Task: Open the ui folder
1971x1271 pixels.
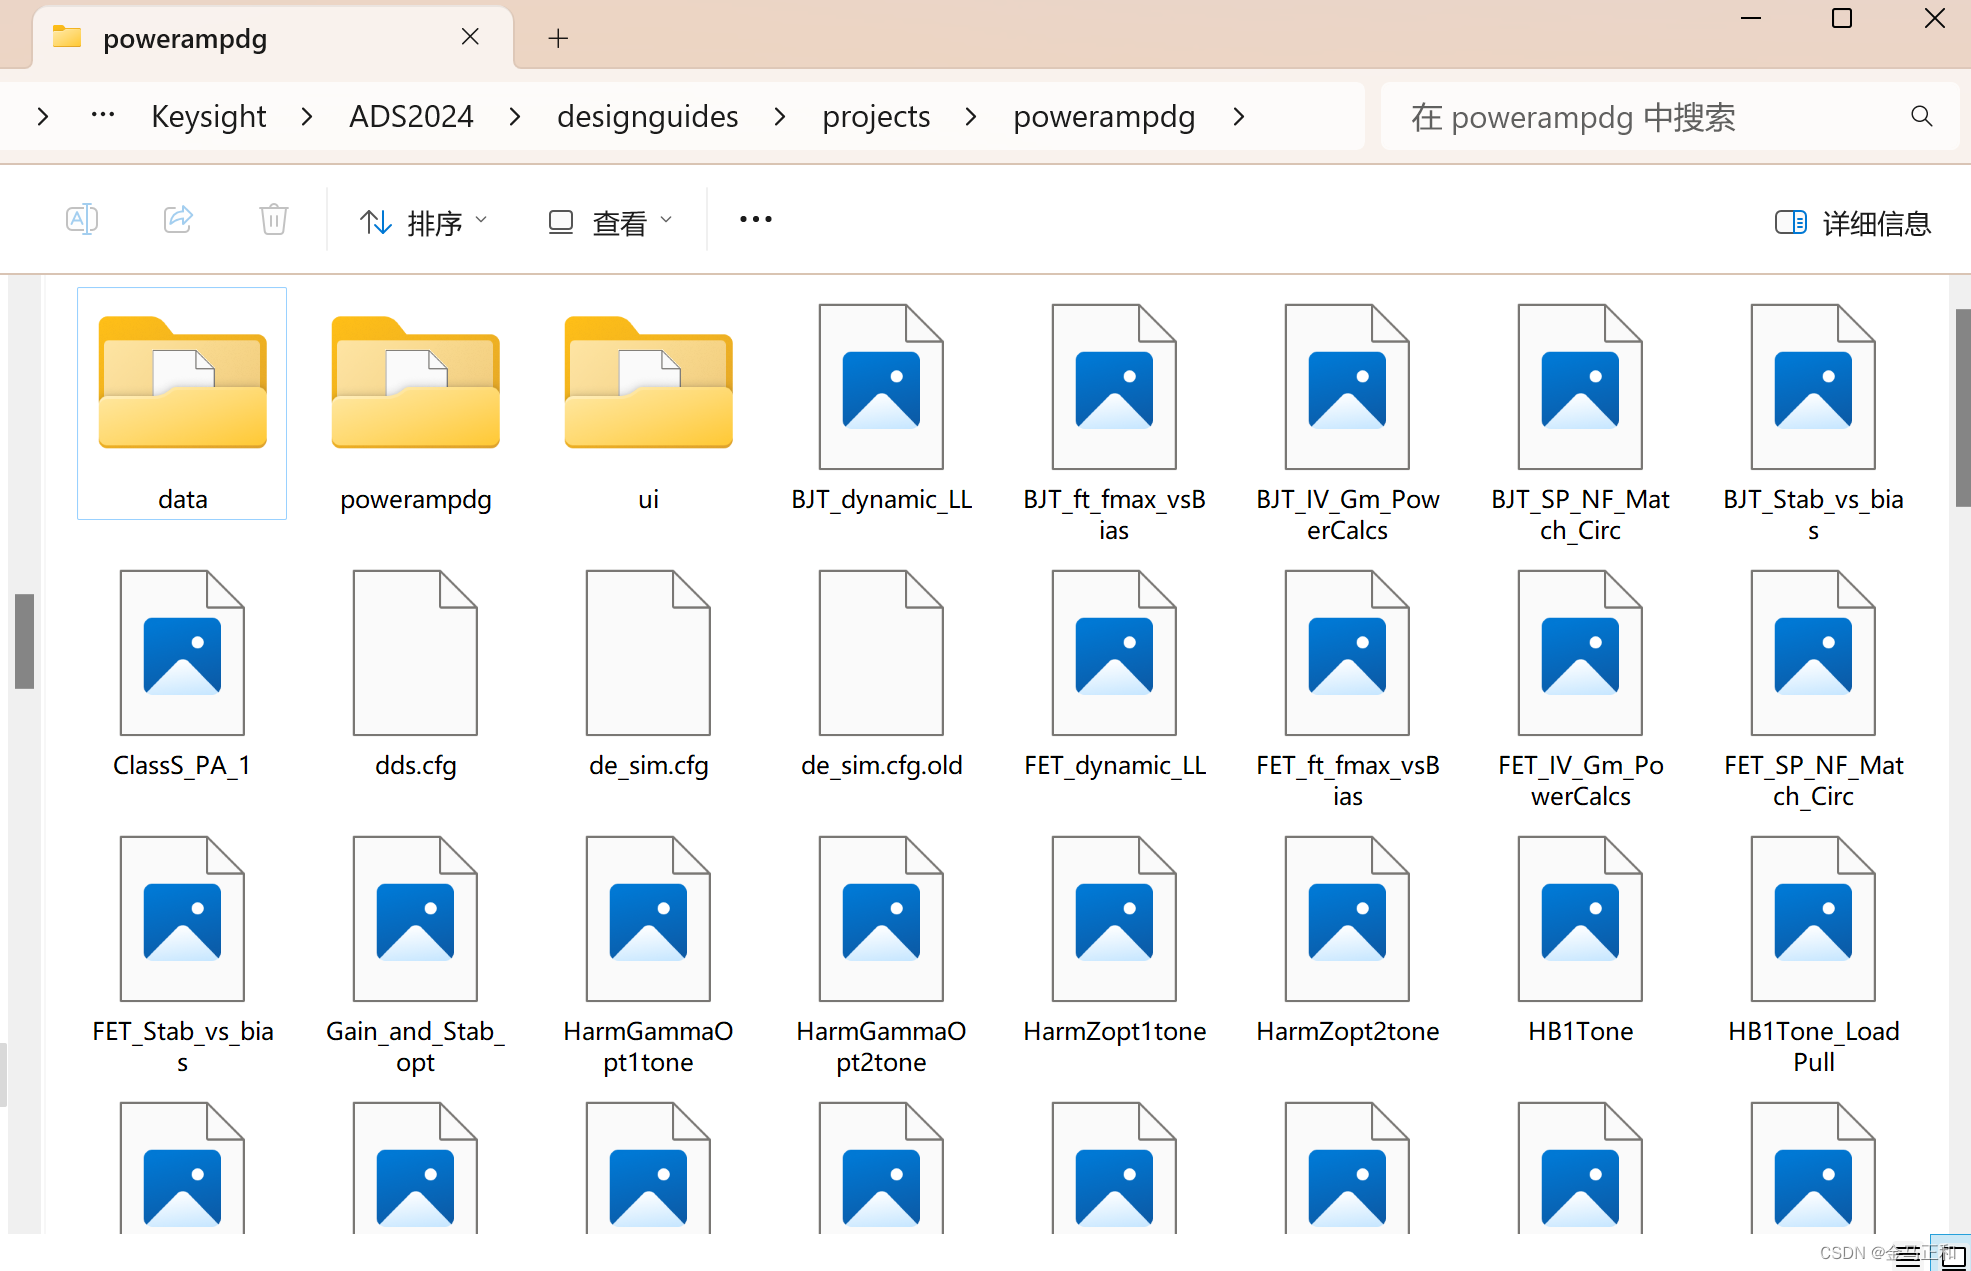Action: coord(648,400)
